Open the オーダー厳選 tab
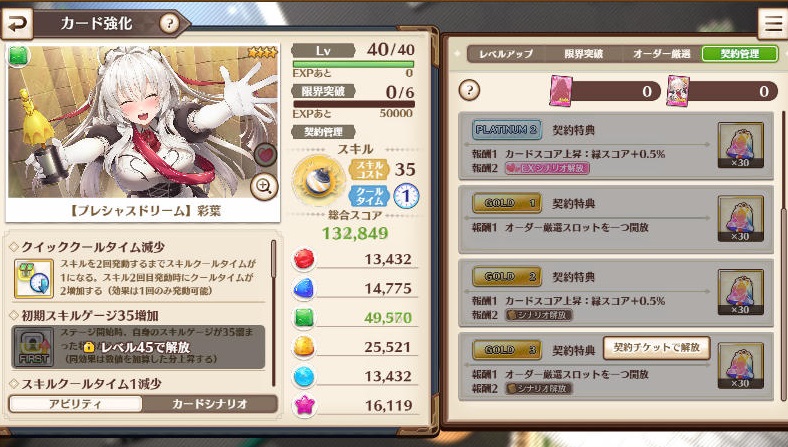The width and height of the screenshot is (788, 447). pos(661,54)
